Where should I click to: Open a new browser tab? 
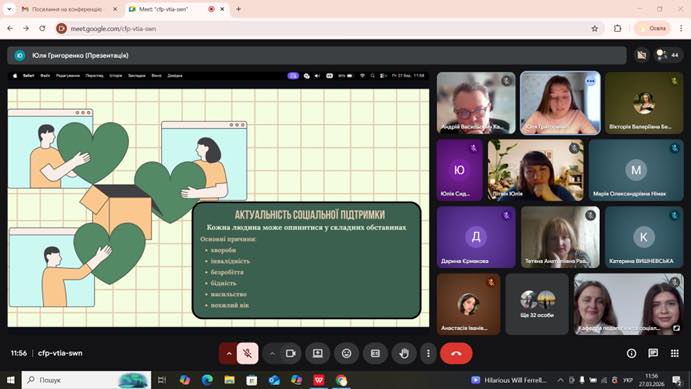coord(238,9)
